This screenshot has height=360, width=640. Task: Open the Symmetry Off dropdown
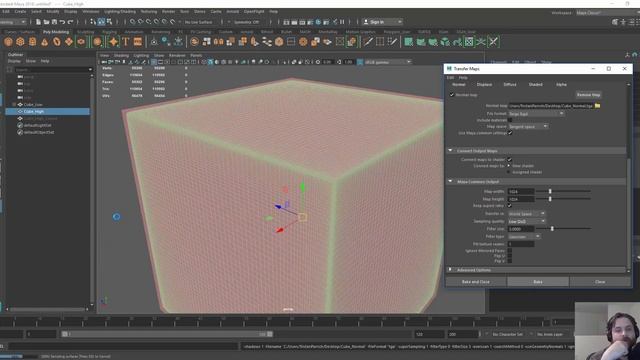point(246,22)
